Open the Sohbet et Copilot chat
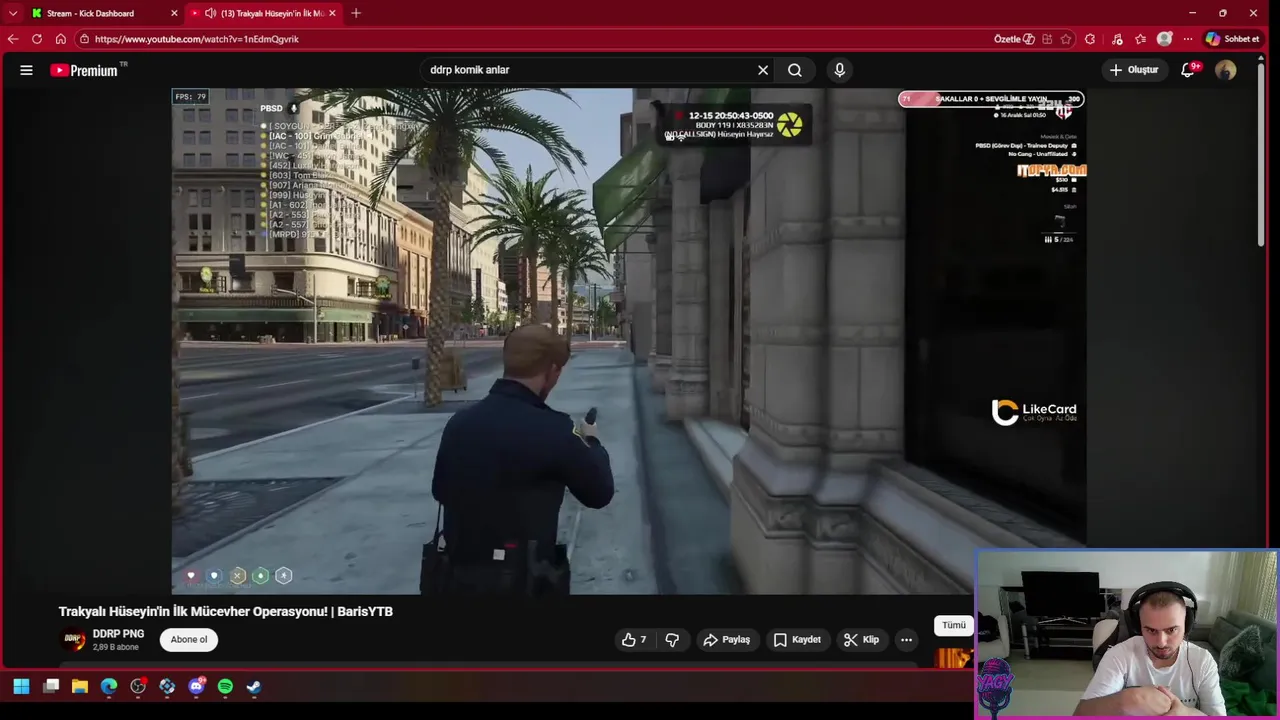Image resolution: width=1280 pixels, height=720 pixels. coord(1233,39)
